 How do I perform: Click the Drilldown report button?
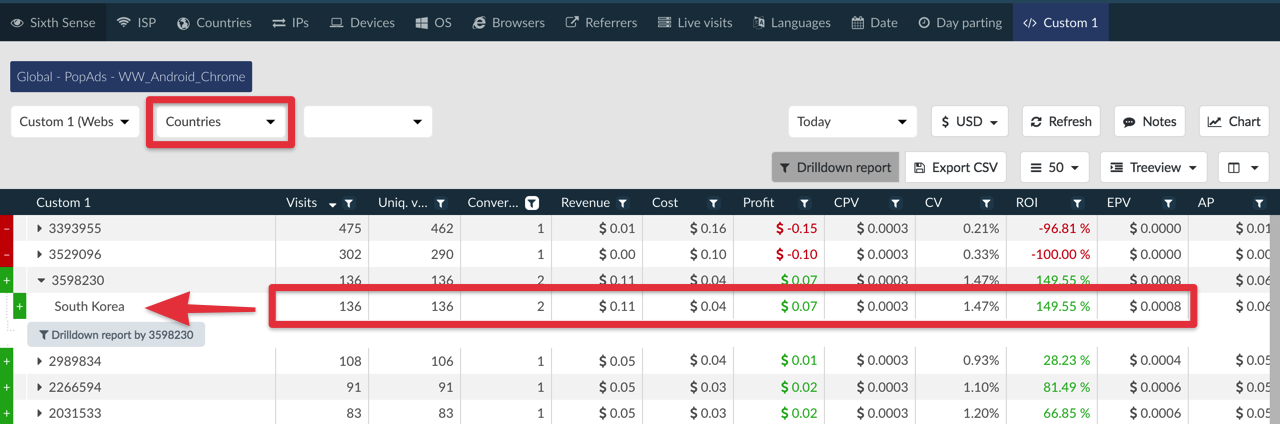pos(835,167)
